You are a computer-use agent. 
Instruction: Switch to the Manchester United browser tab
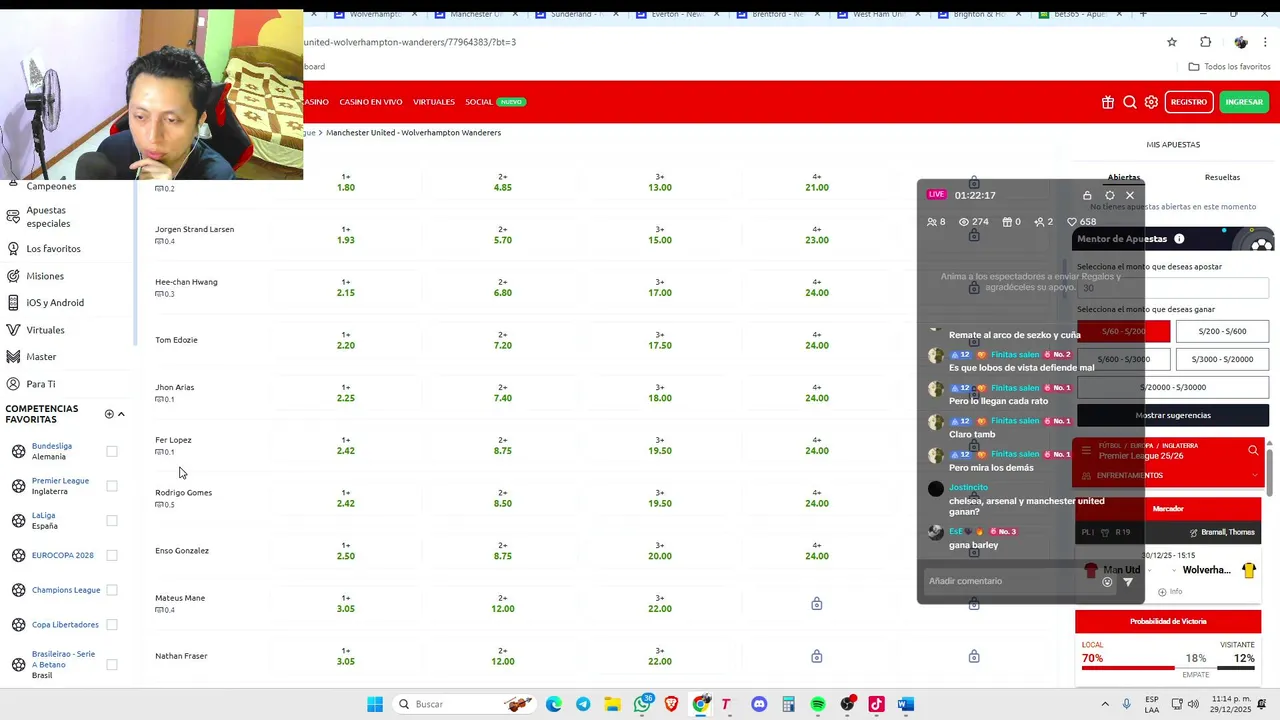click(x=475, y=14)
